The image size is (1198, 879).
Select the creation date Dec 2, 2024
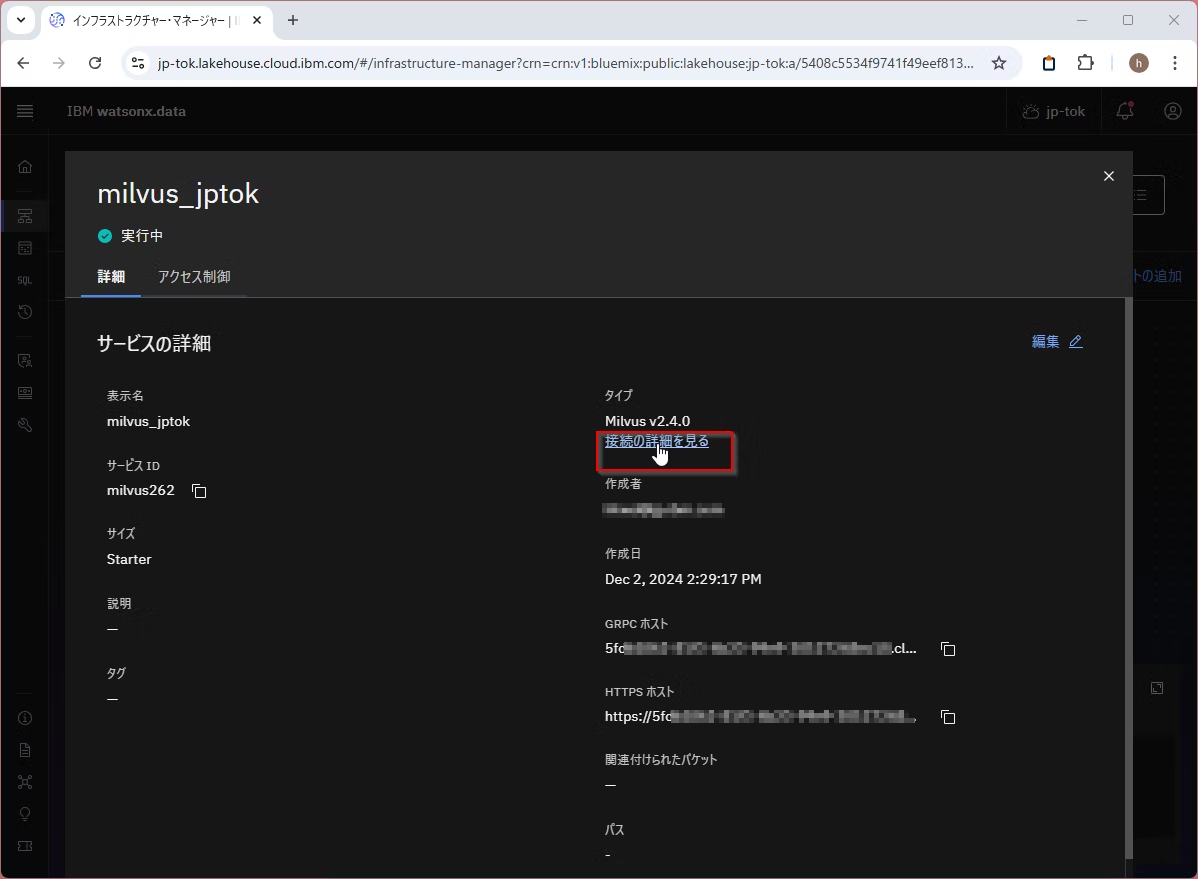tap(683, 579)
